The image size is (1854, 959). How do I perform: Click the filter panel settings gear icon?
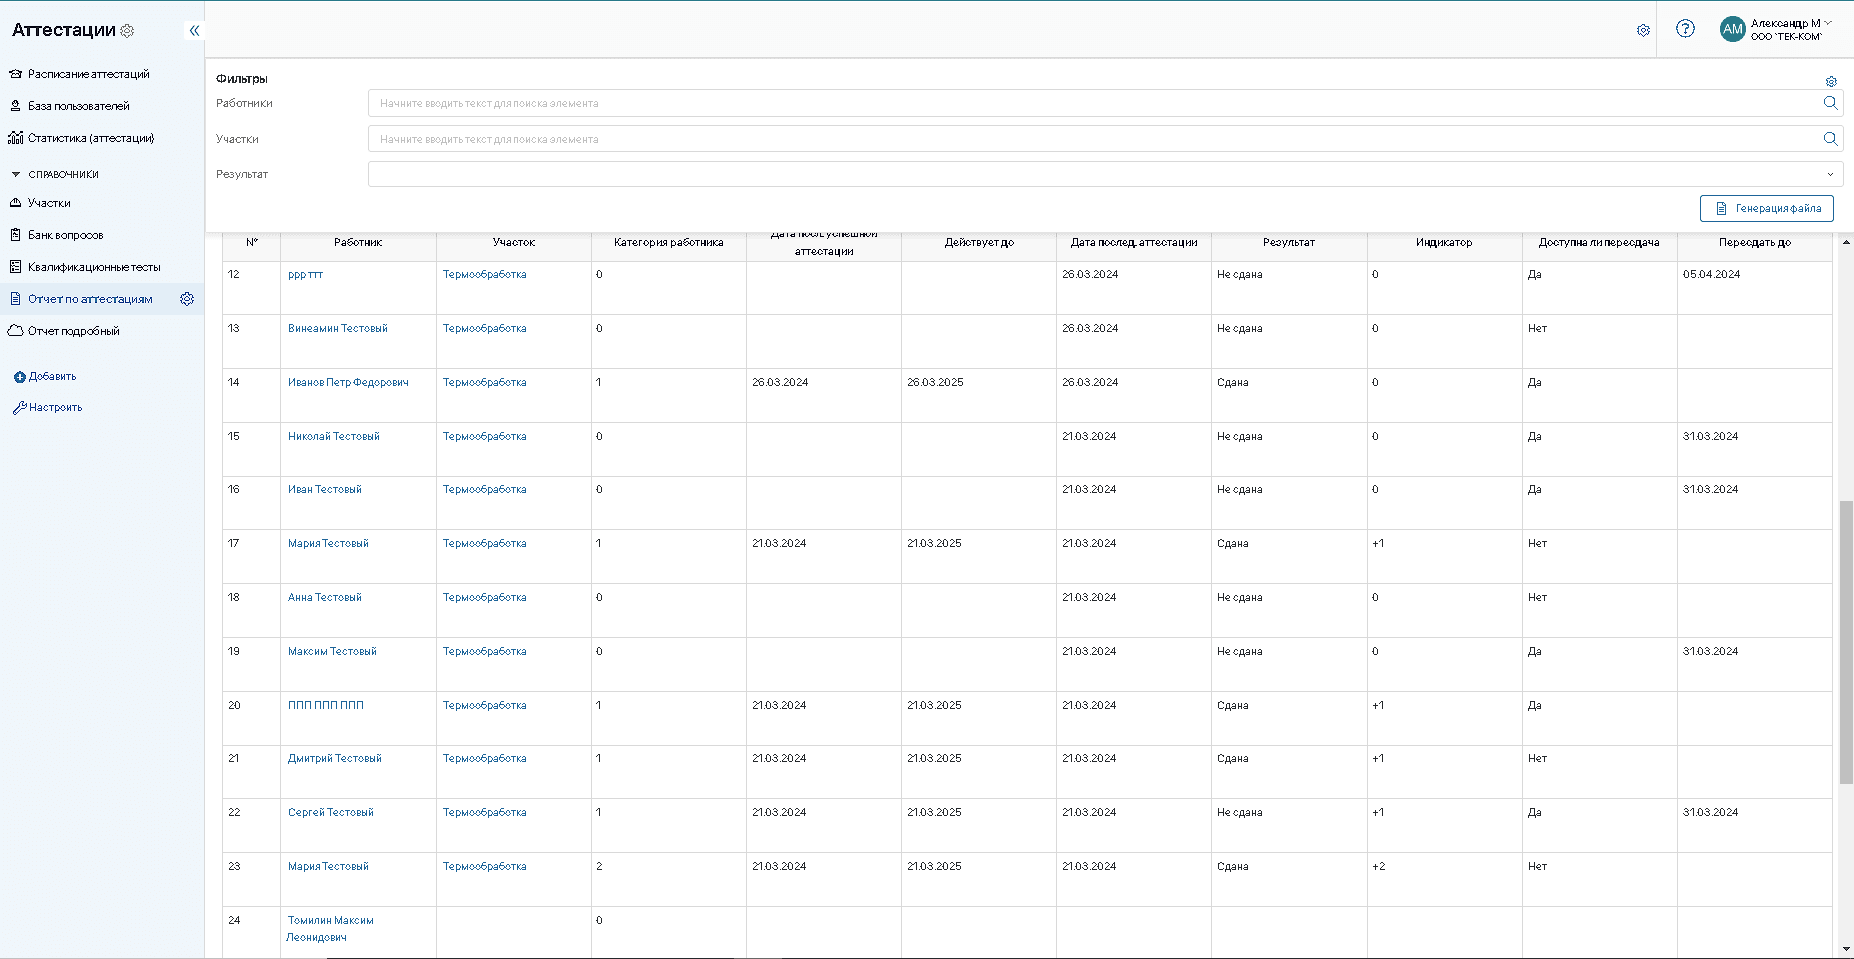pos(1831,82)
